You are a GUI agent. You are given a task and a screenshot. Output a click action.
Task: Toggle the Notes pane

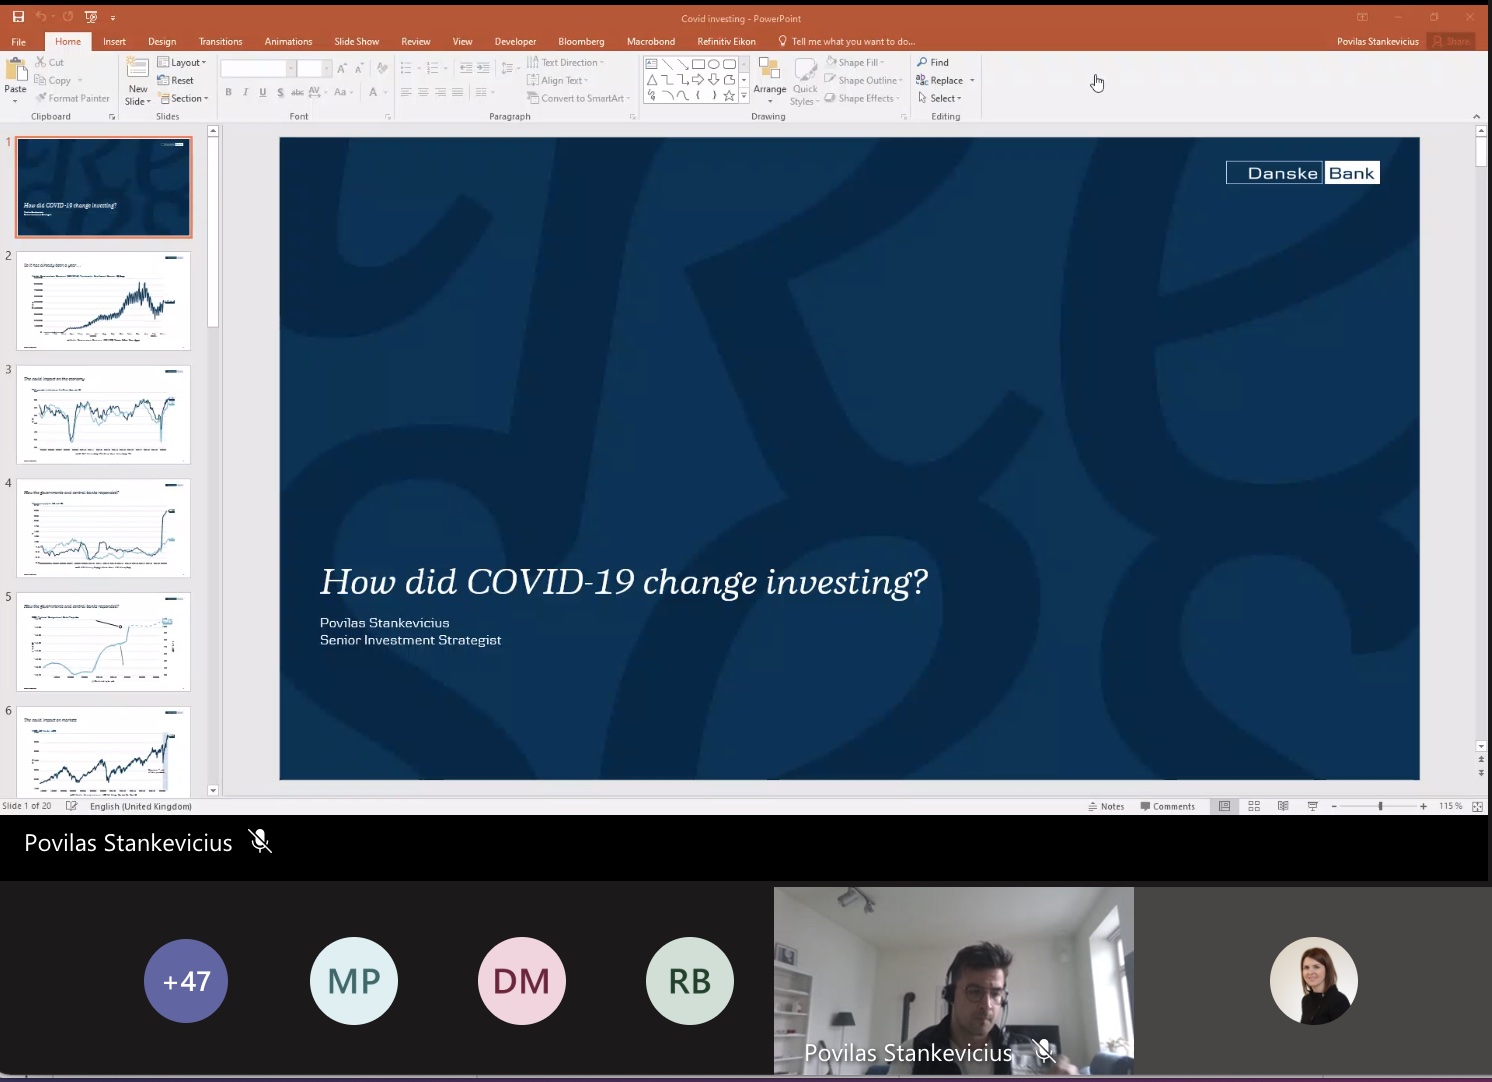tap(1106, 806)
